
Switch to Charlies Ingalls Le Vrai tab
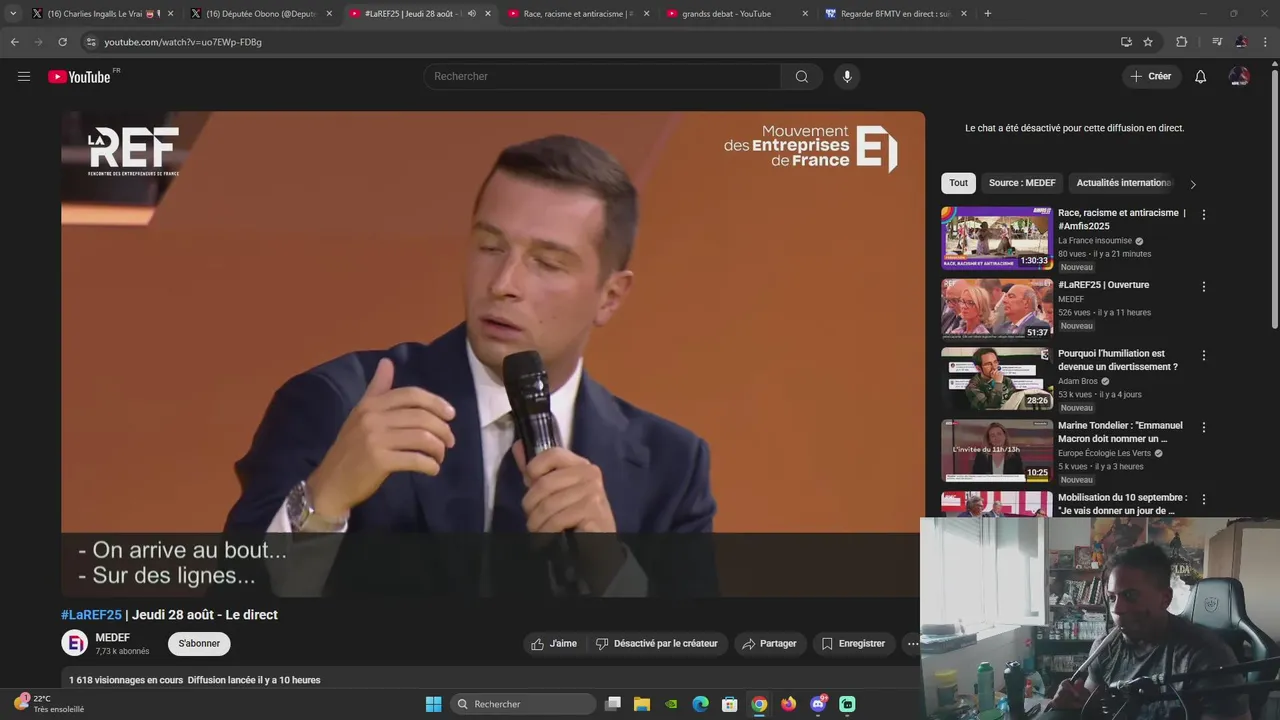[100, 14]
